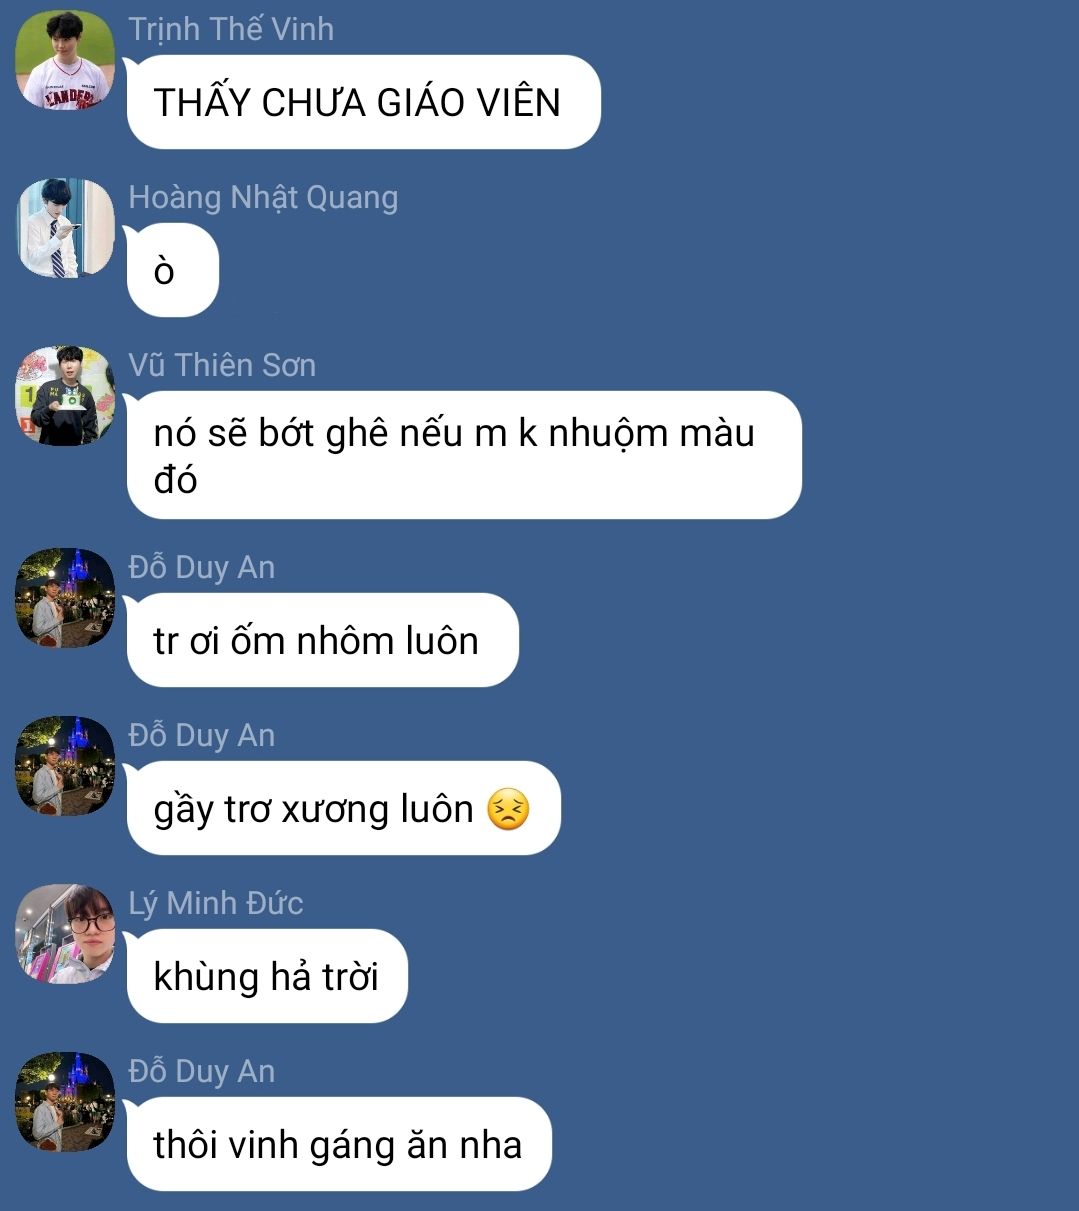
Task: Open Đỗ Duy An's avatar beside 'tr ơi ốm nhôm luôn'
Action: [x=65, y=598]
